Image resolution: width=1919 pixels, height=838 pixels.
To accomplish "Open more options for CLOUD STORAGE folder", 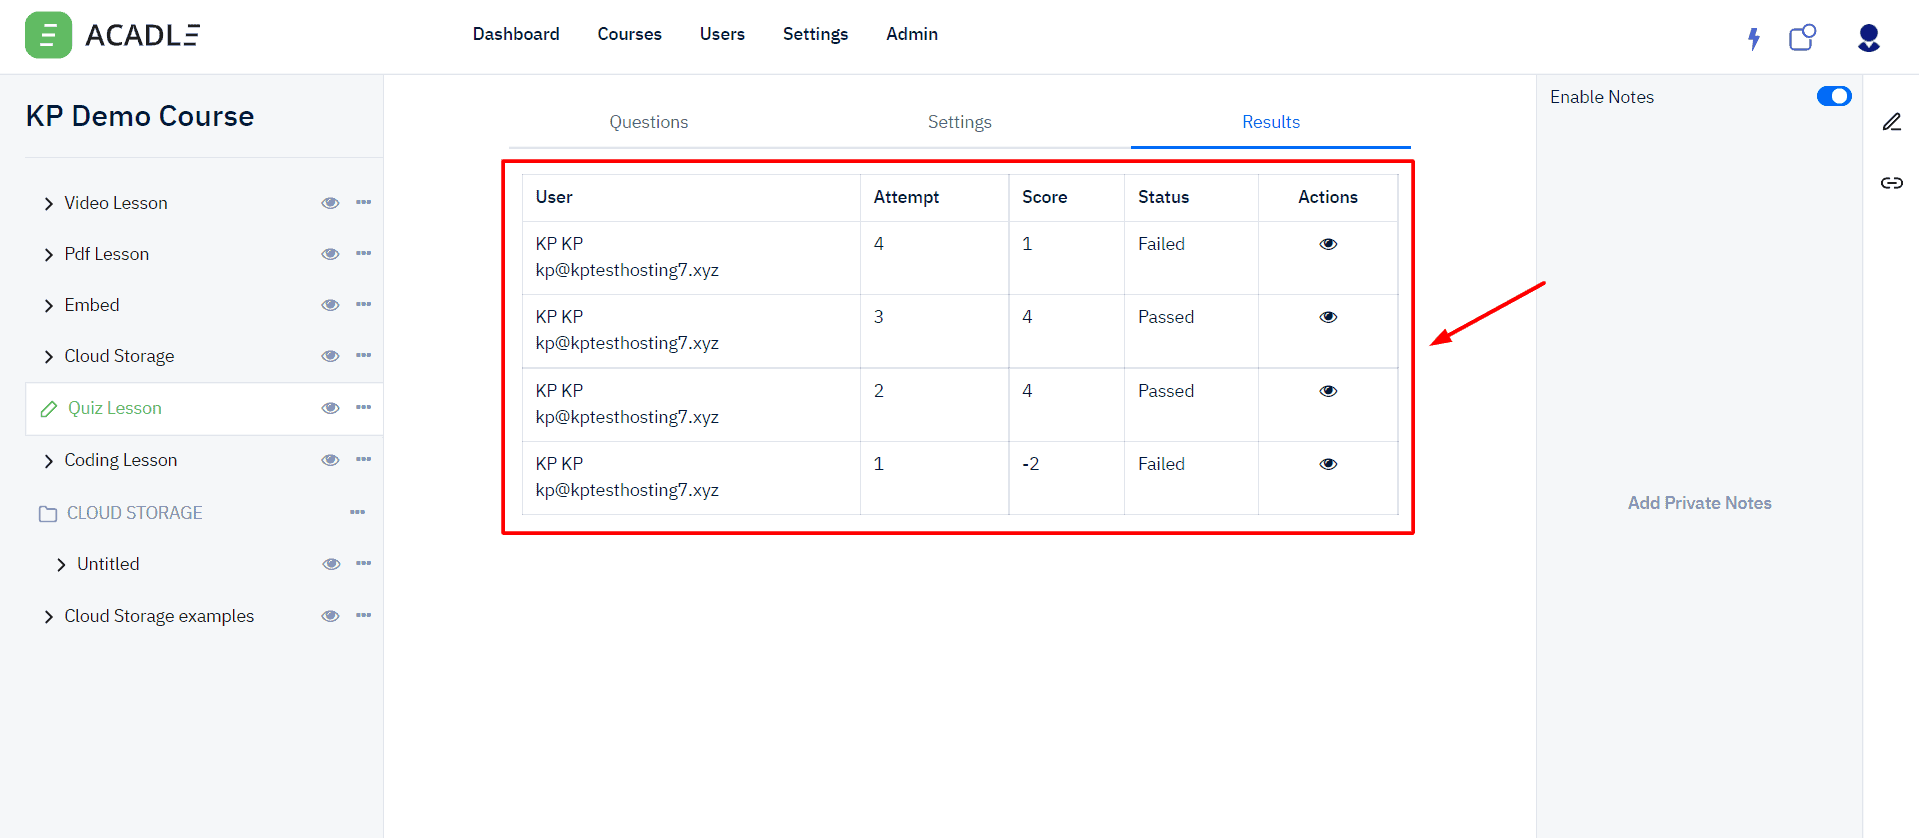I will [x=357, y=513].
